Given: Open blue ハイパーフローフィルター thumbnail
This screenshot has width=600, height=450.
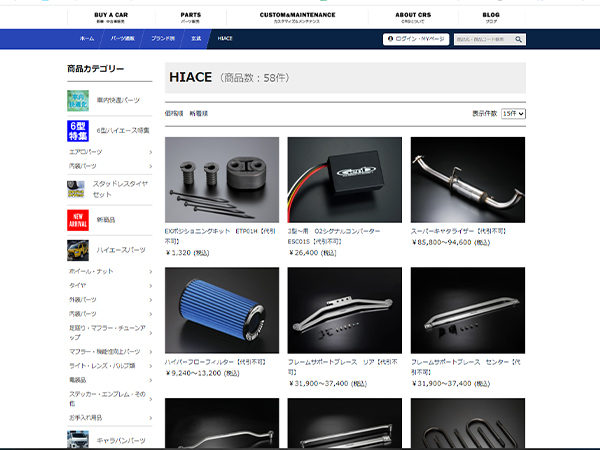Looking at the screenshot, I should coord(222,310).
